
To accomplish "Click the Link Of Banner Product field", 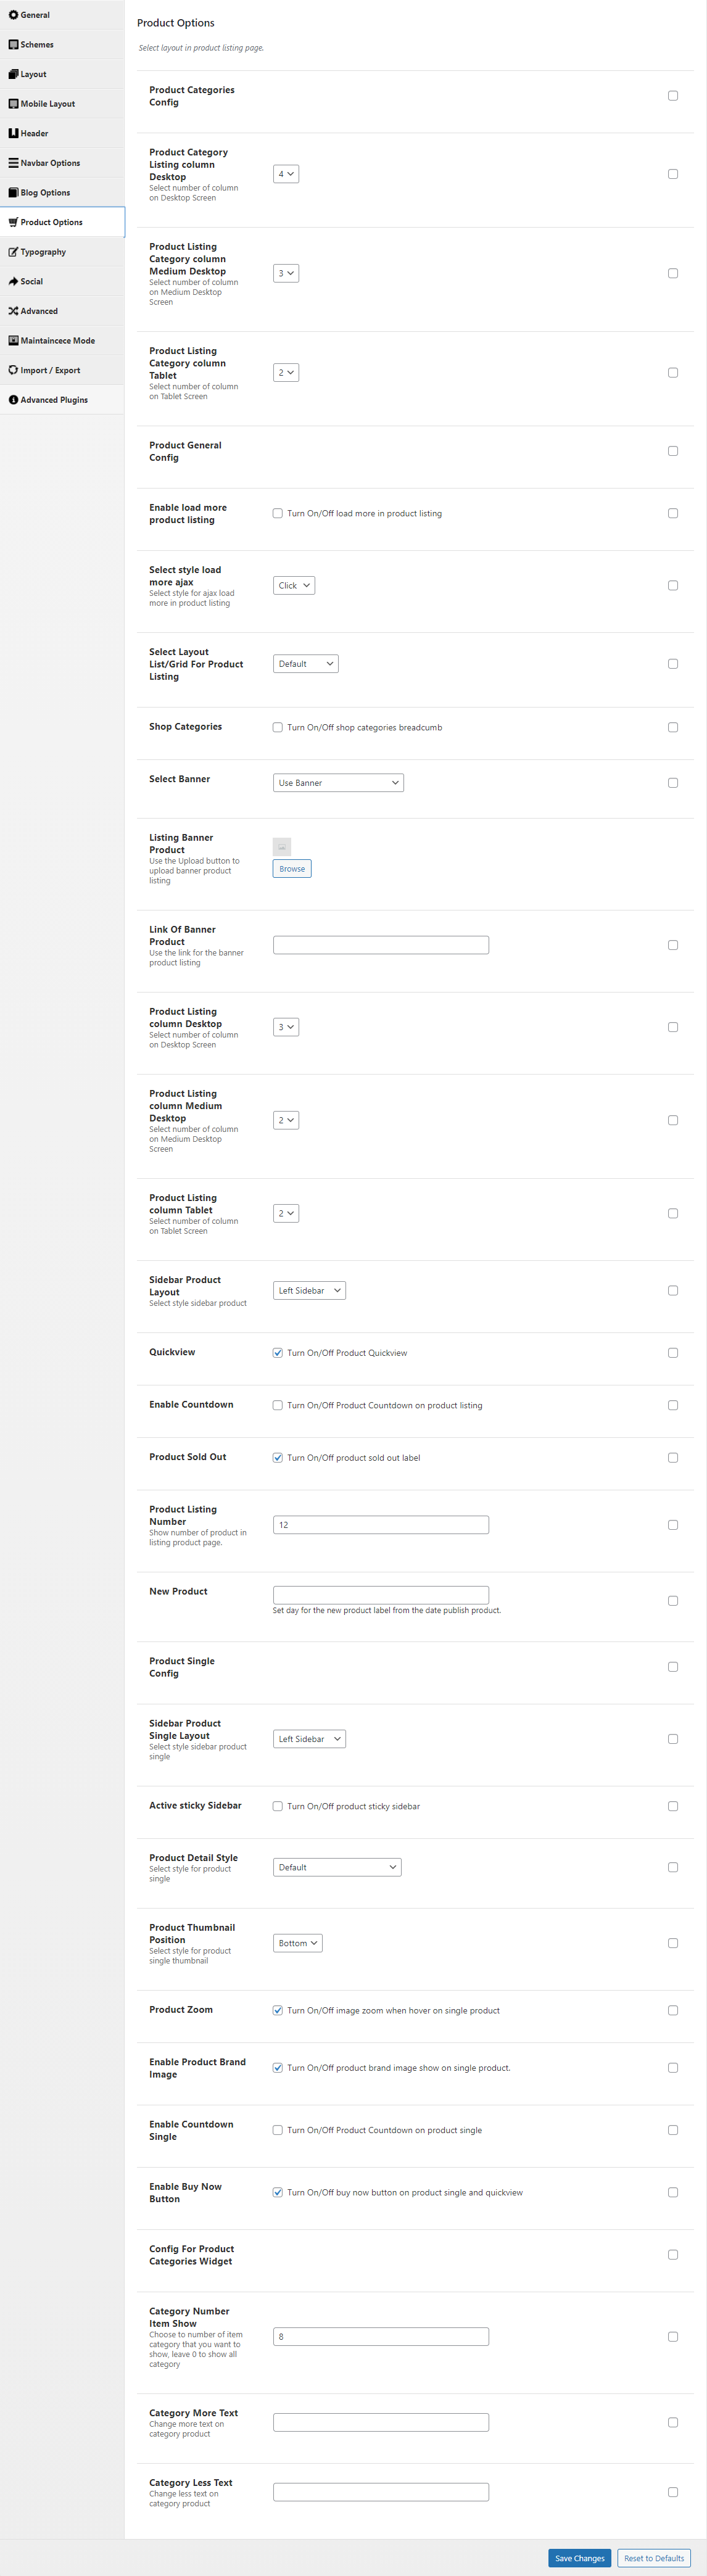I will coord(381,945).
